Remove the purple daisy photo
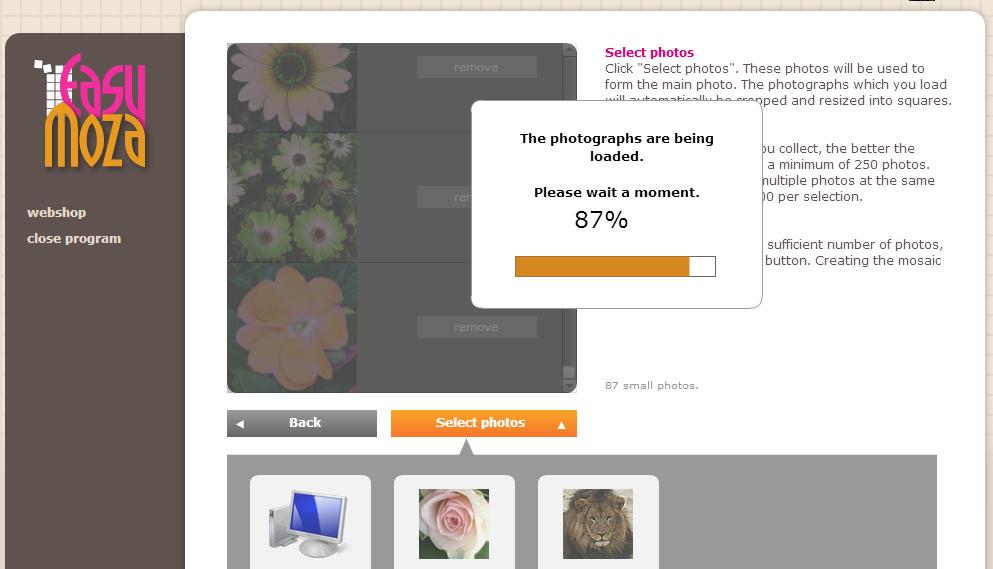993x569 pixels. [x=476, y=67]
